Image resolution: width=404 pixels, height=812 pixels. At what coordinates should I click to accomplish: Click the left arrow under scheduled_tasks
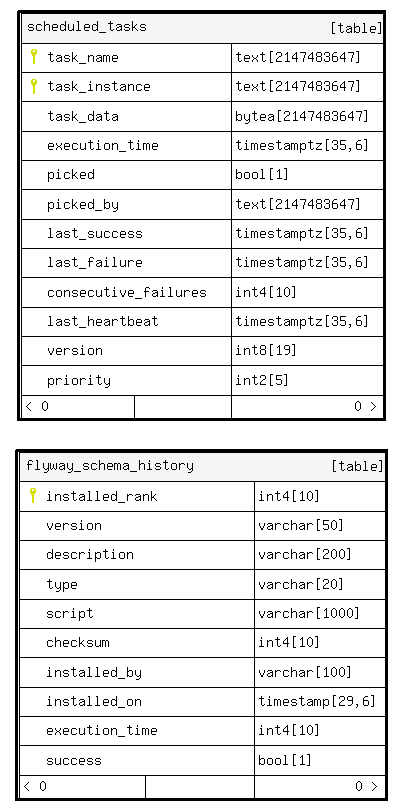(x=28, y=407)
